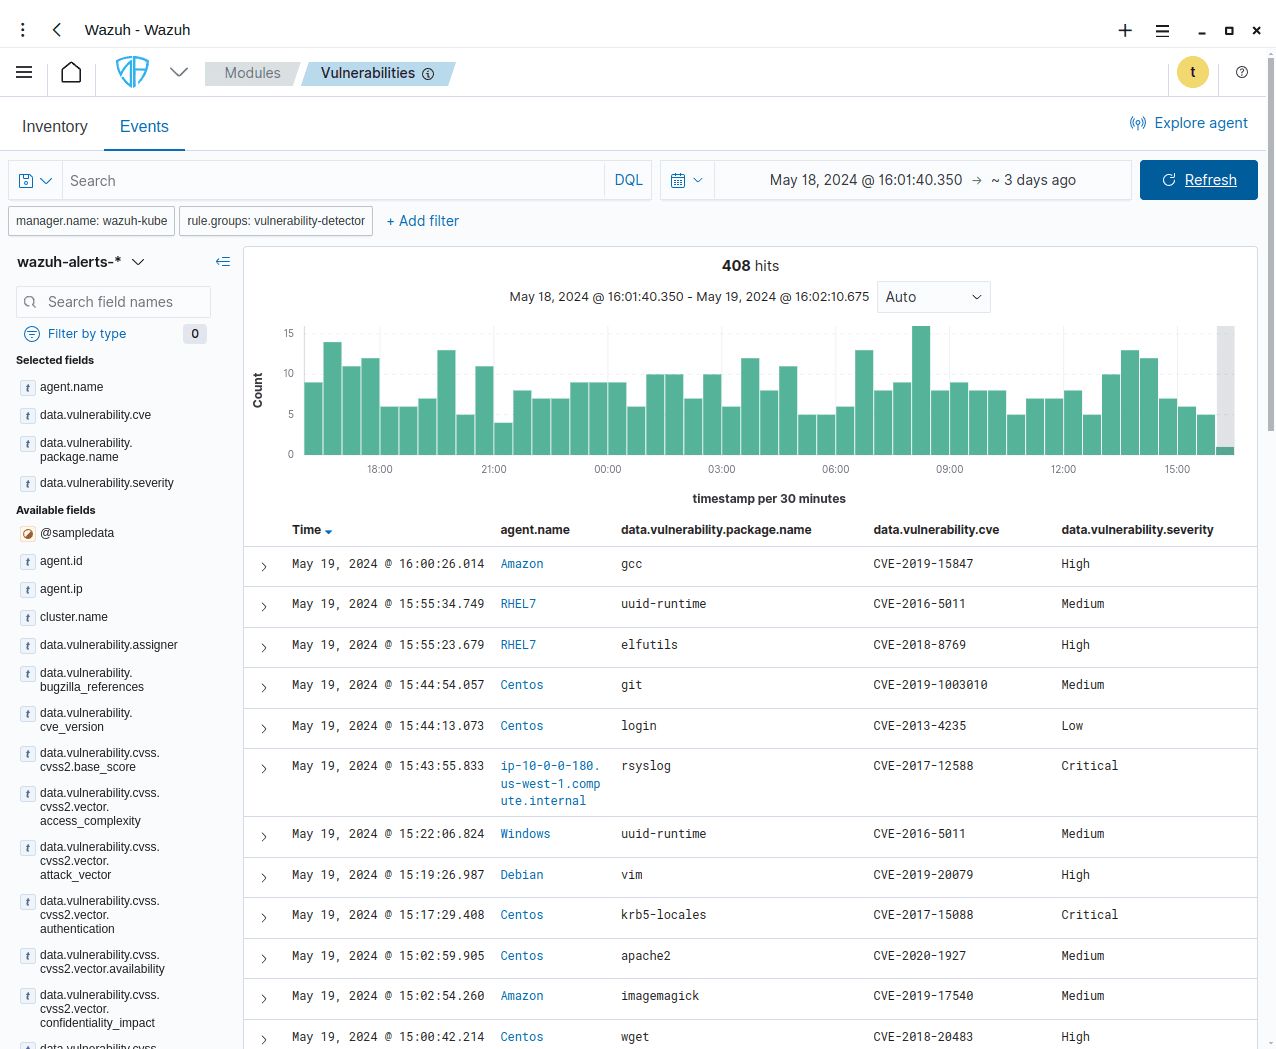Viewport: 1276px width, 1049px height.
Task: Focus the Search field names input
Action: pos(124,302)
